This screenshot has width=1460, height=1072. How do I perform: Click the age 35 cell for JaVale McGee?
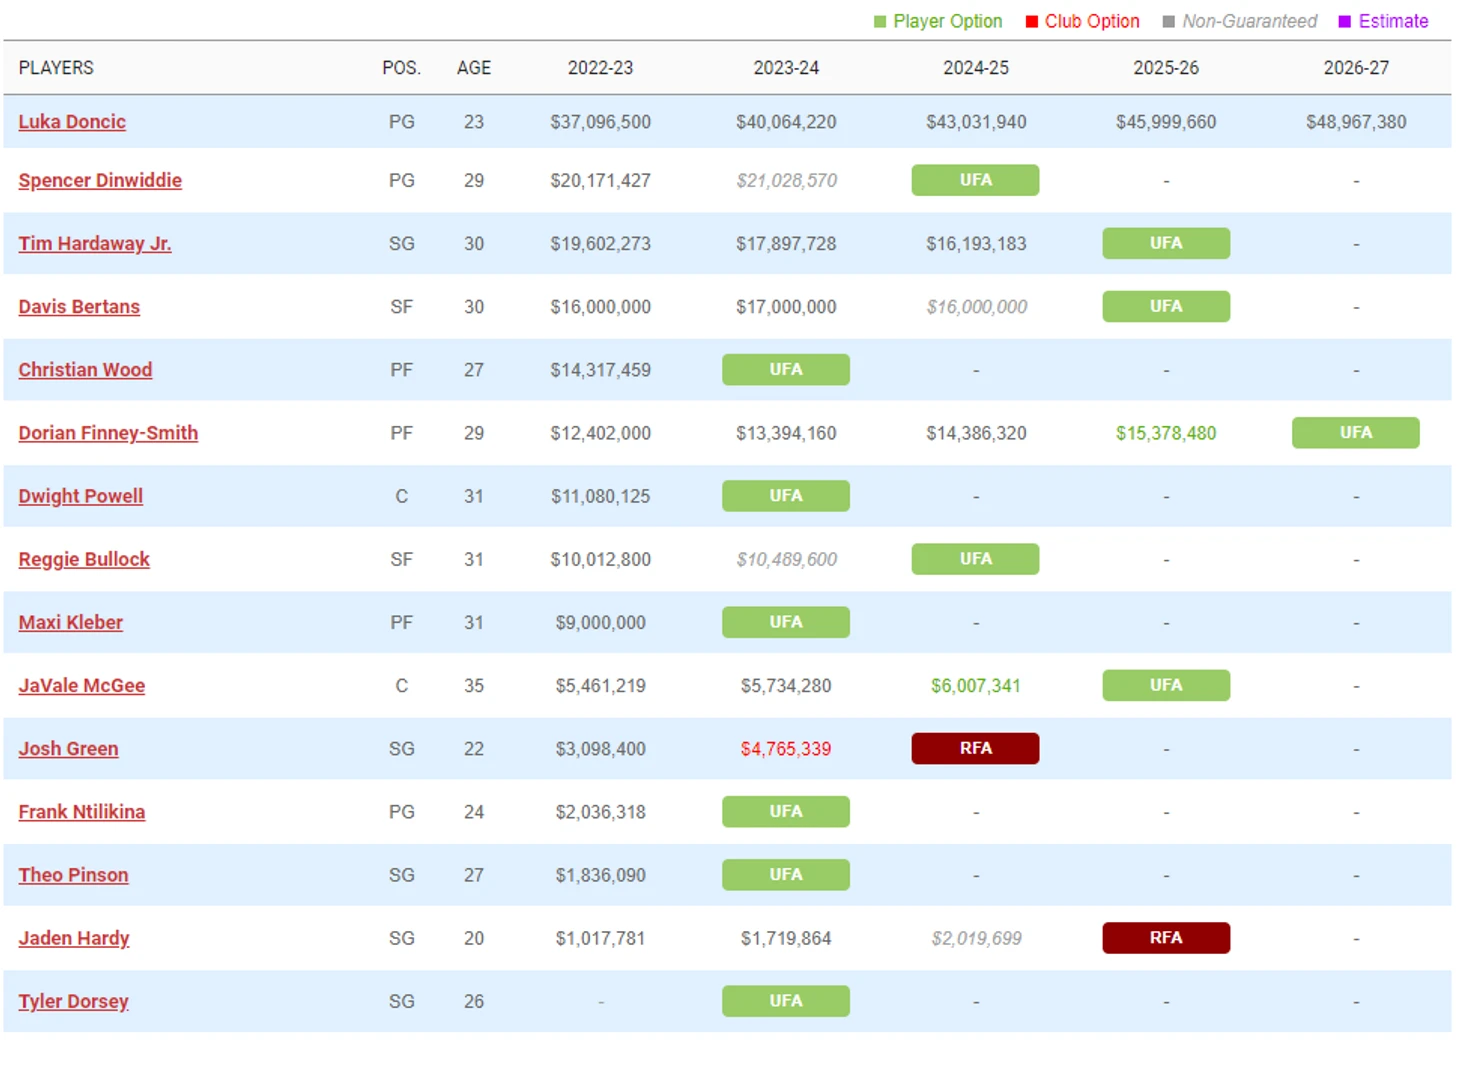coord(474,686)
